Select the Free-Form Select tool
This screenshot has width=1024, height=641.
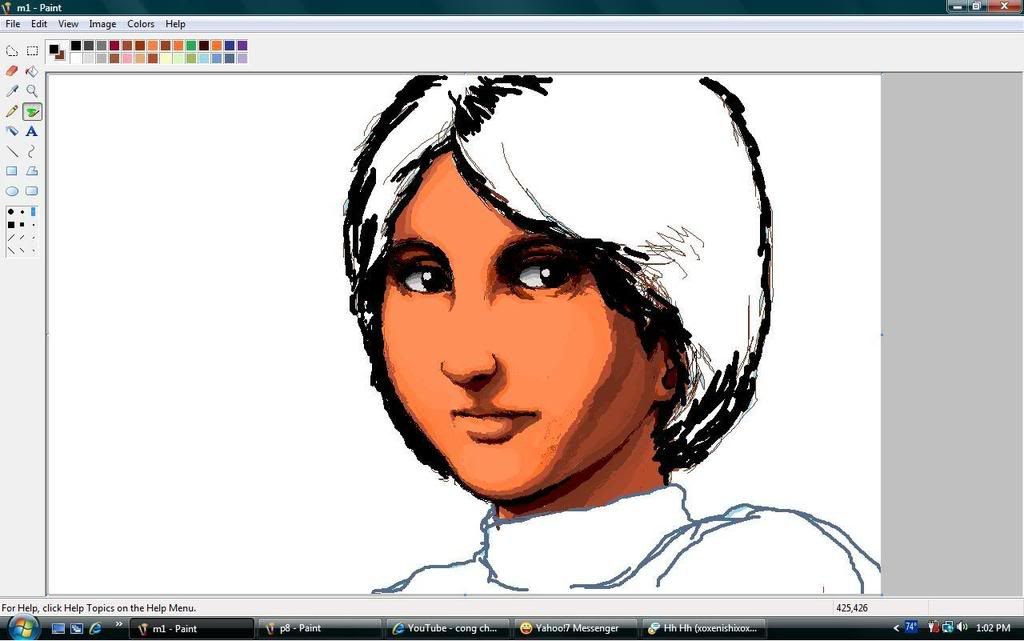tap(12, 50)
